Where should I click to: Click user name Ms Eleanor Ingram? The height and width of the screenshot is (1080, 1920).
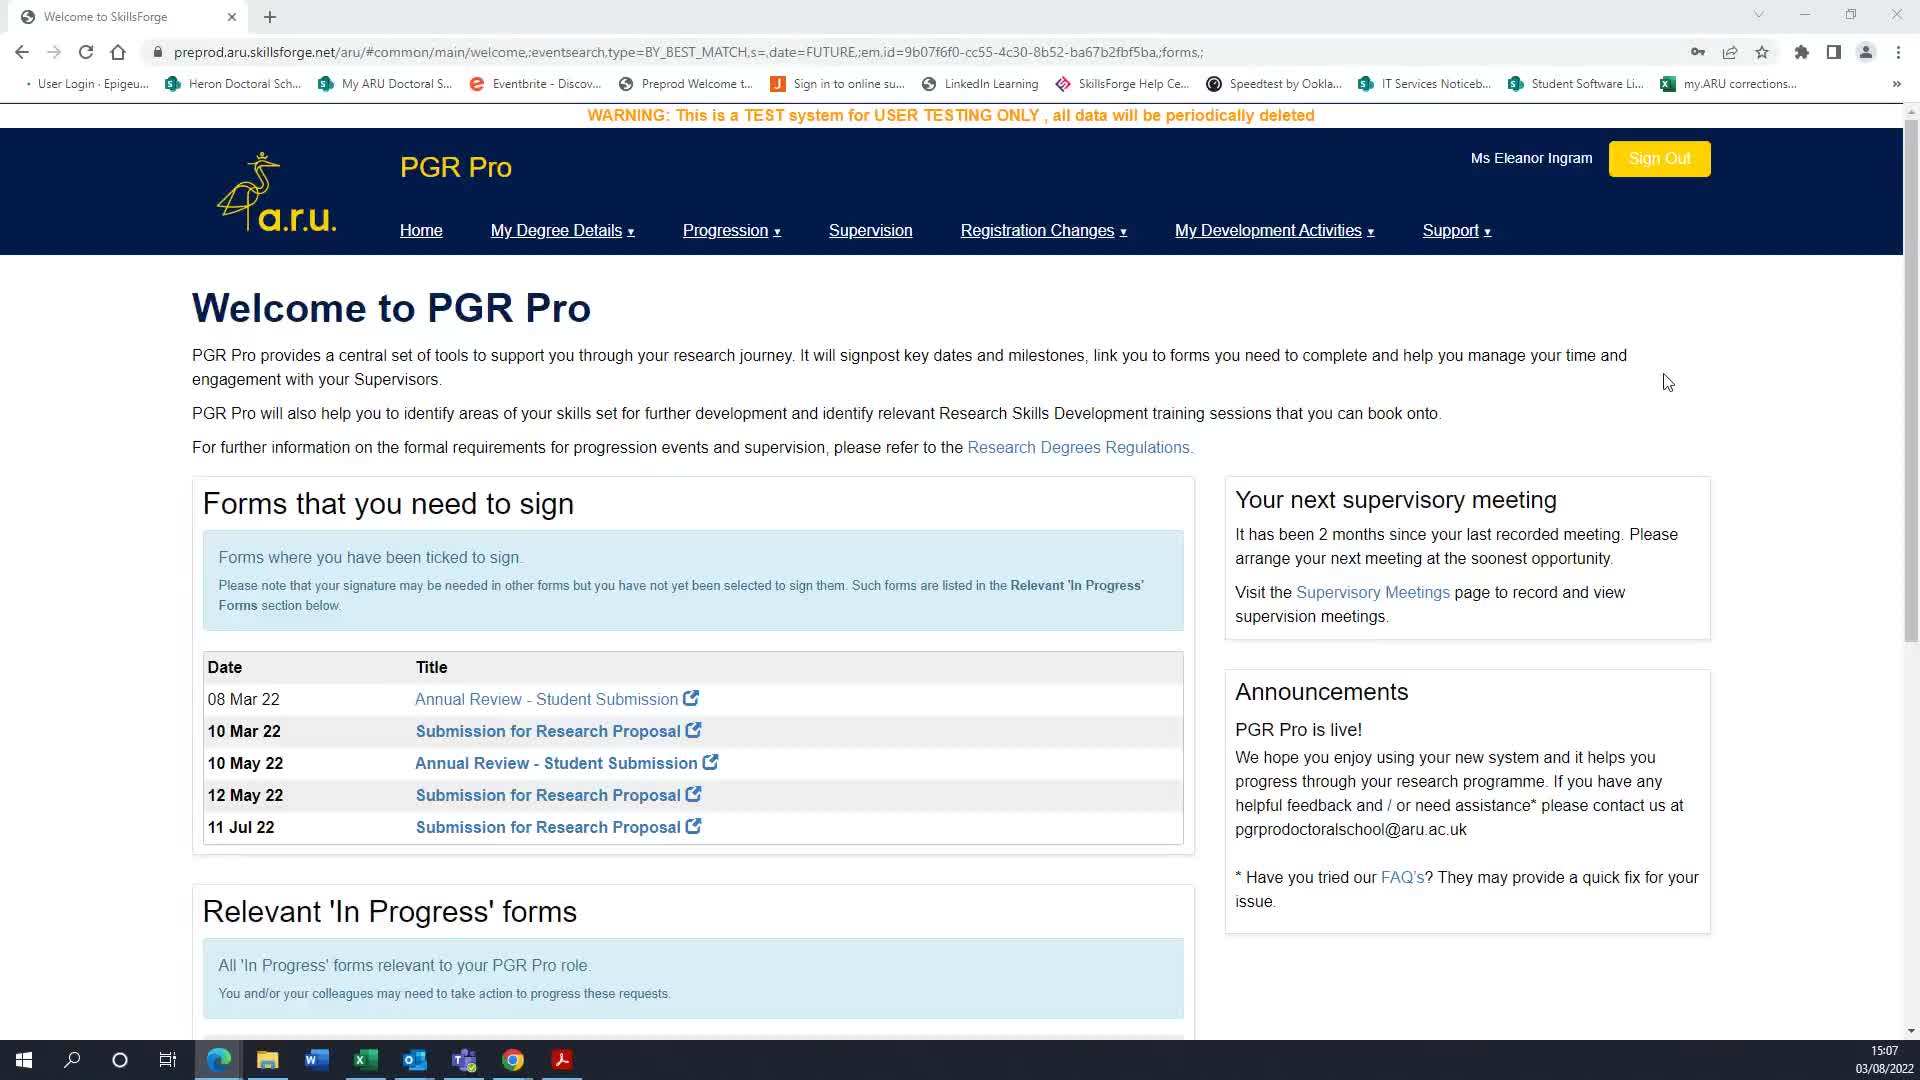pyautogui.click(x=1531, y=158)
